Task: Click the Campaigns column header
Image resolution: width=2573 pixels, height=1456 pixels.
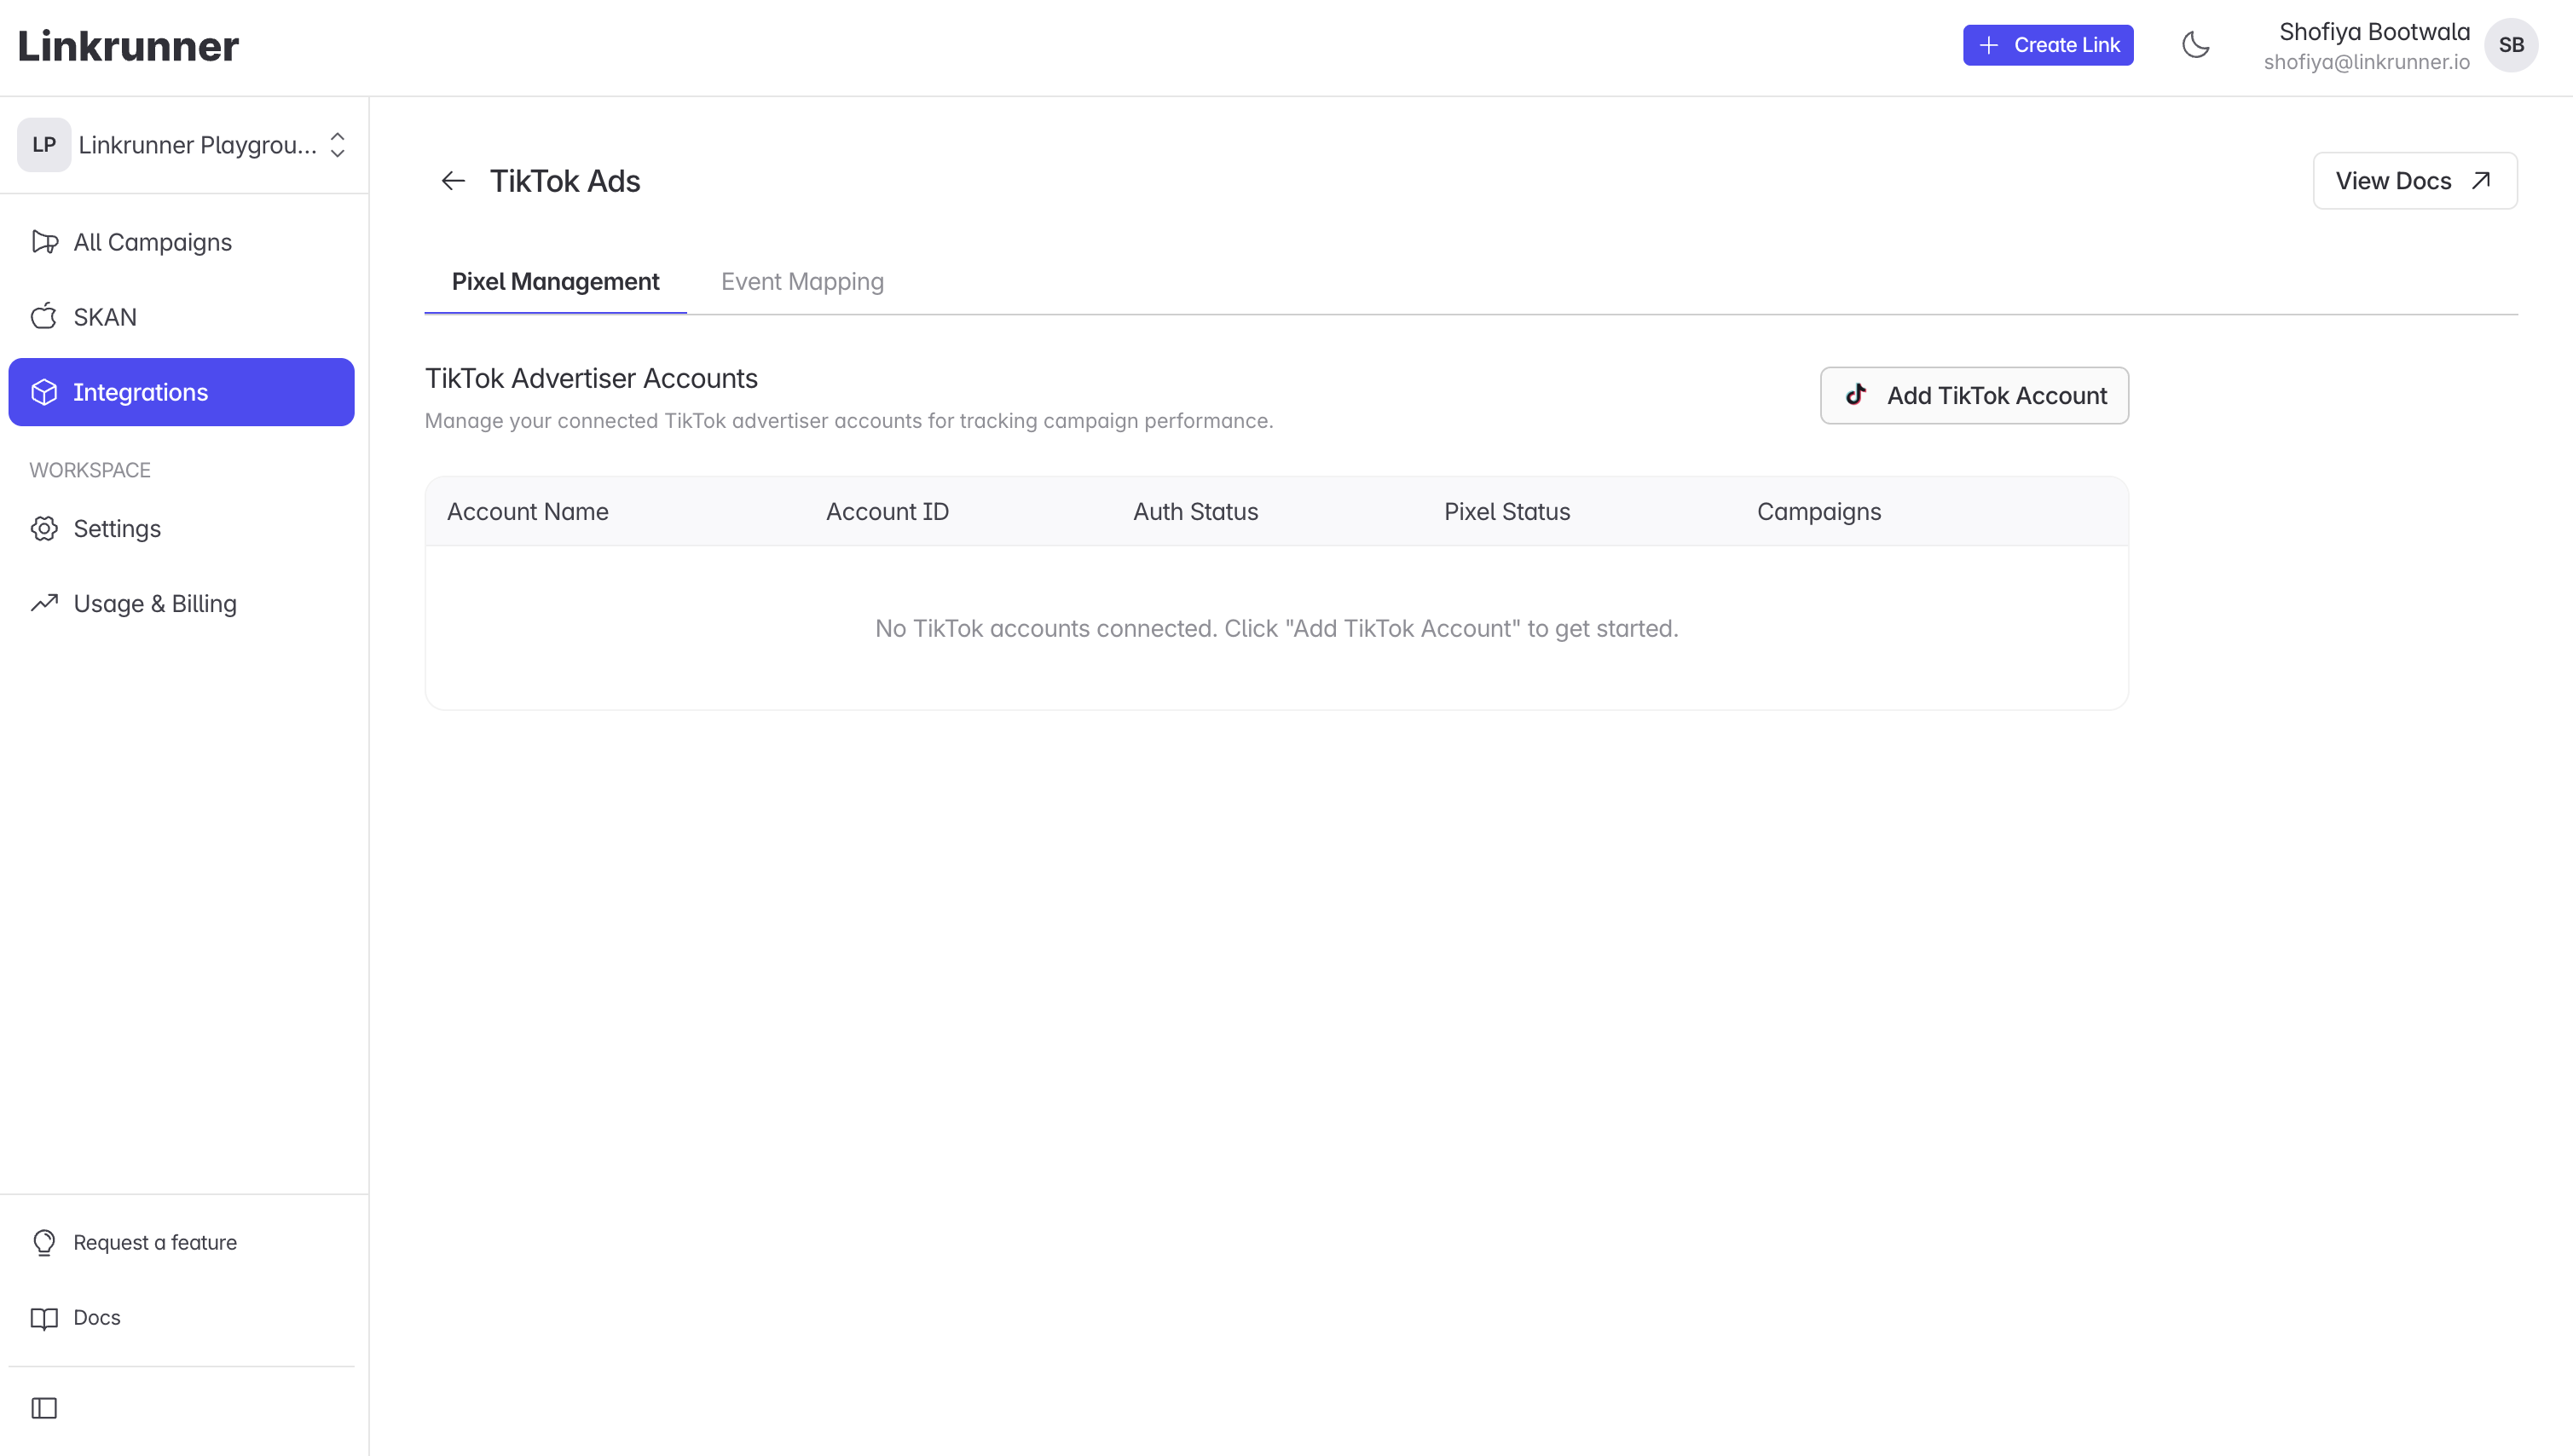Action: click(1818, 512)
